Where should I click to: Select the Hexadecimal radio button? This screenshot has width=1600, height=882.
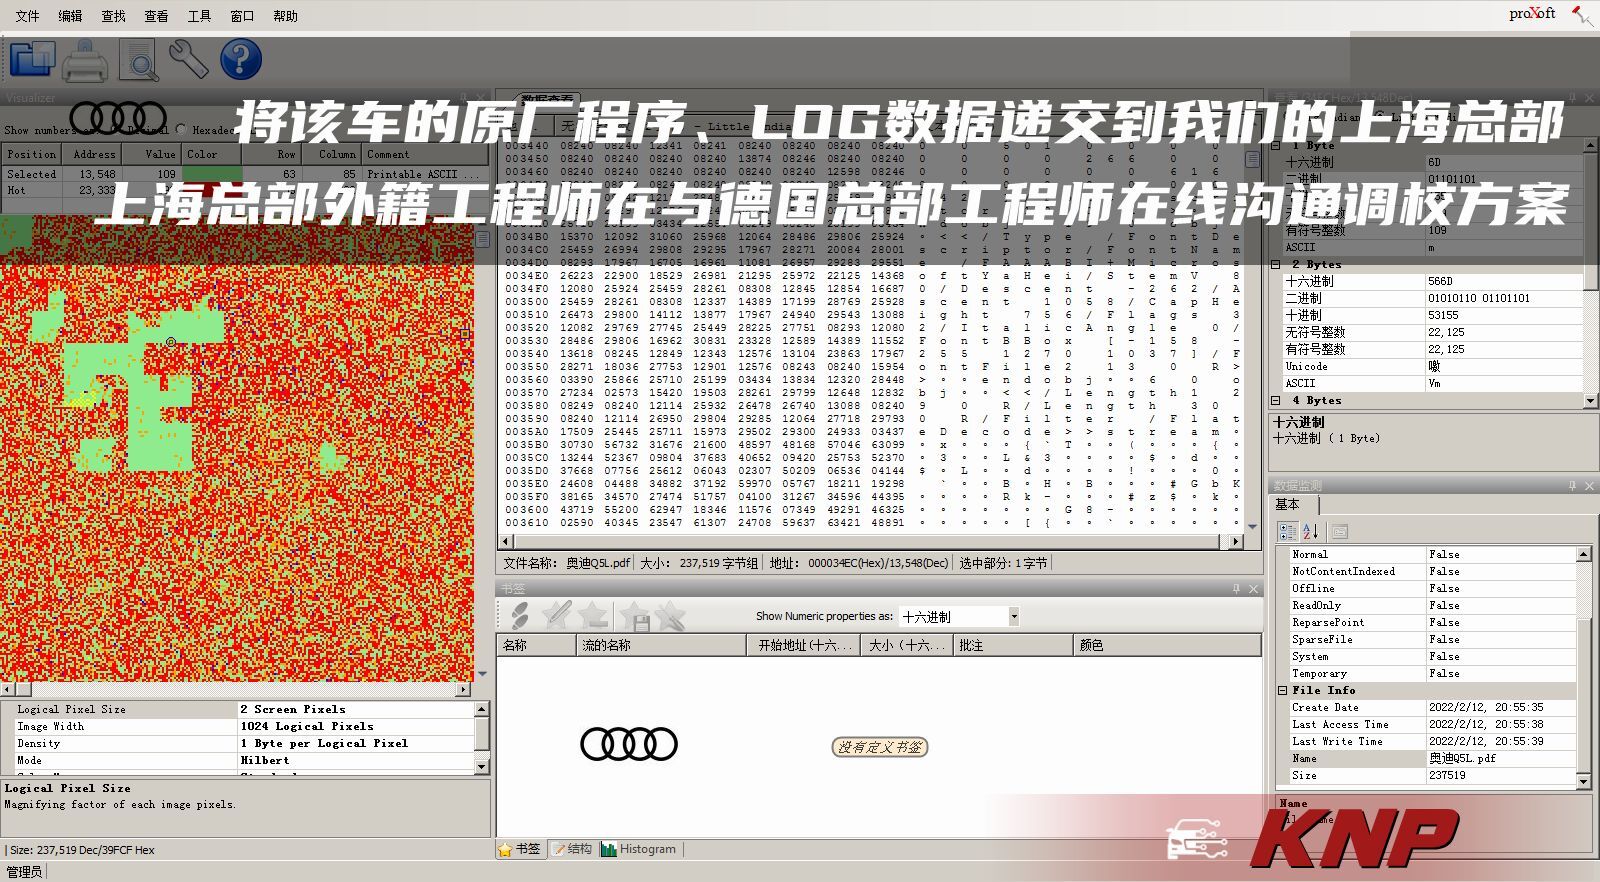pyautogui.click(x=181, y=129)
